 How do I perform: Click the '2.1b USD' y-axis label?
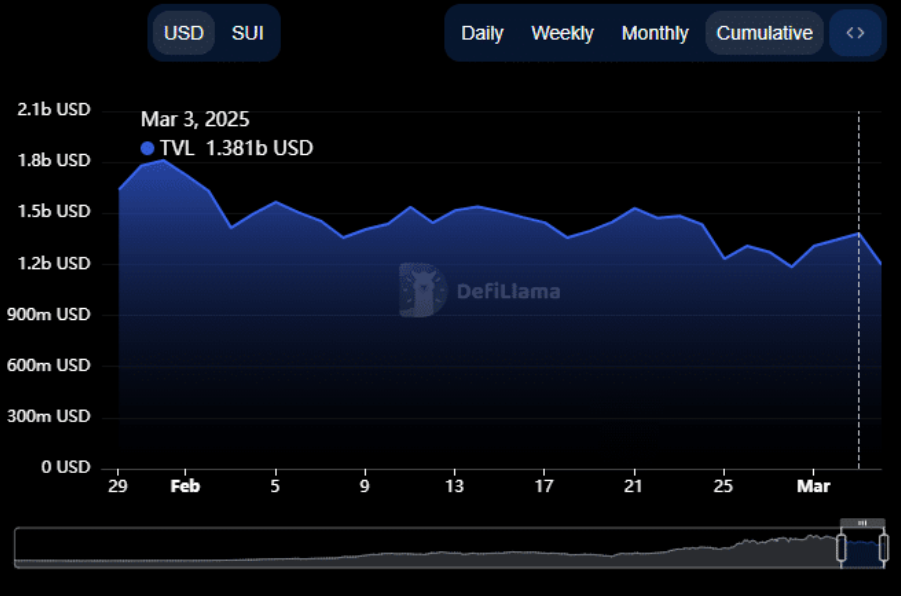coord(54,110)
